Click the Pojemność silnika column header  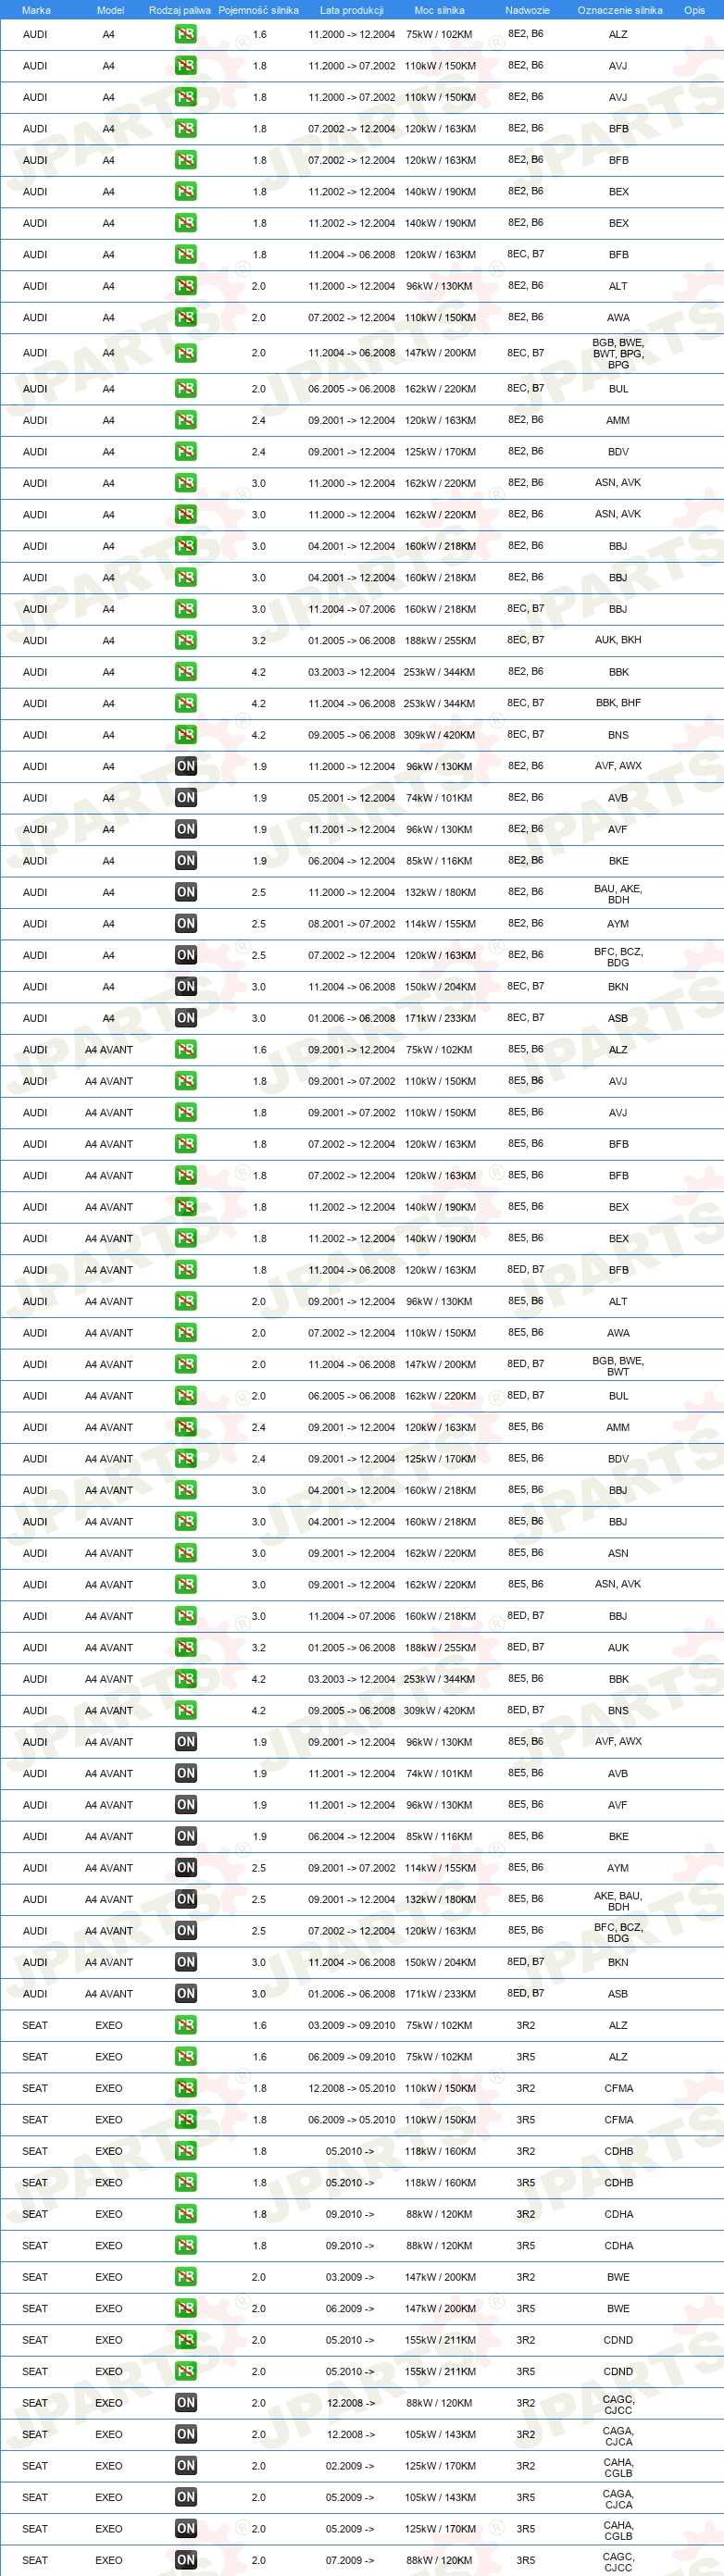259,10
